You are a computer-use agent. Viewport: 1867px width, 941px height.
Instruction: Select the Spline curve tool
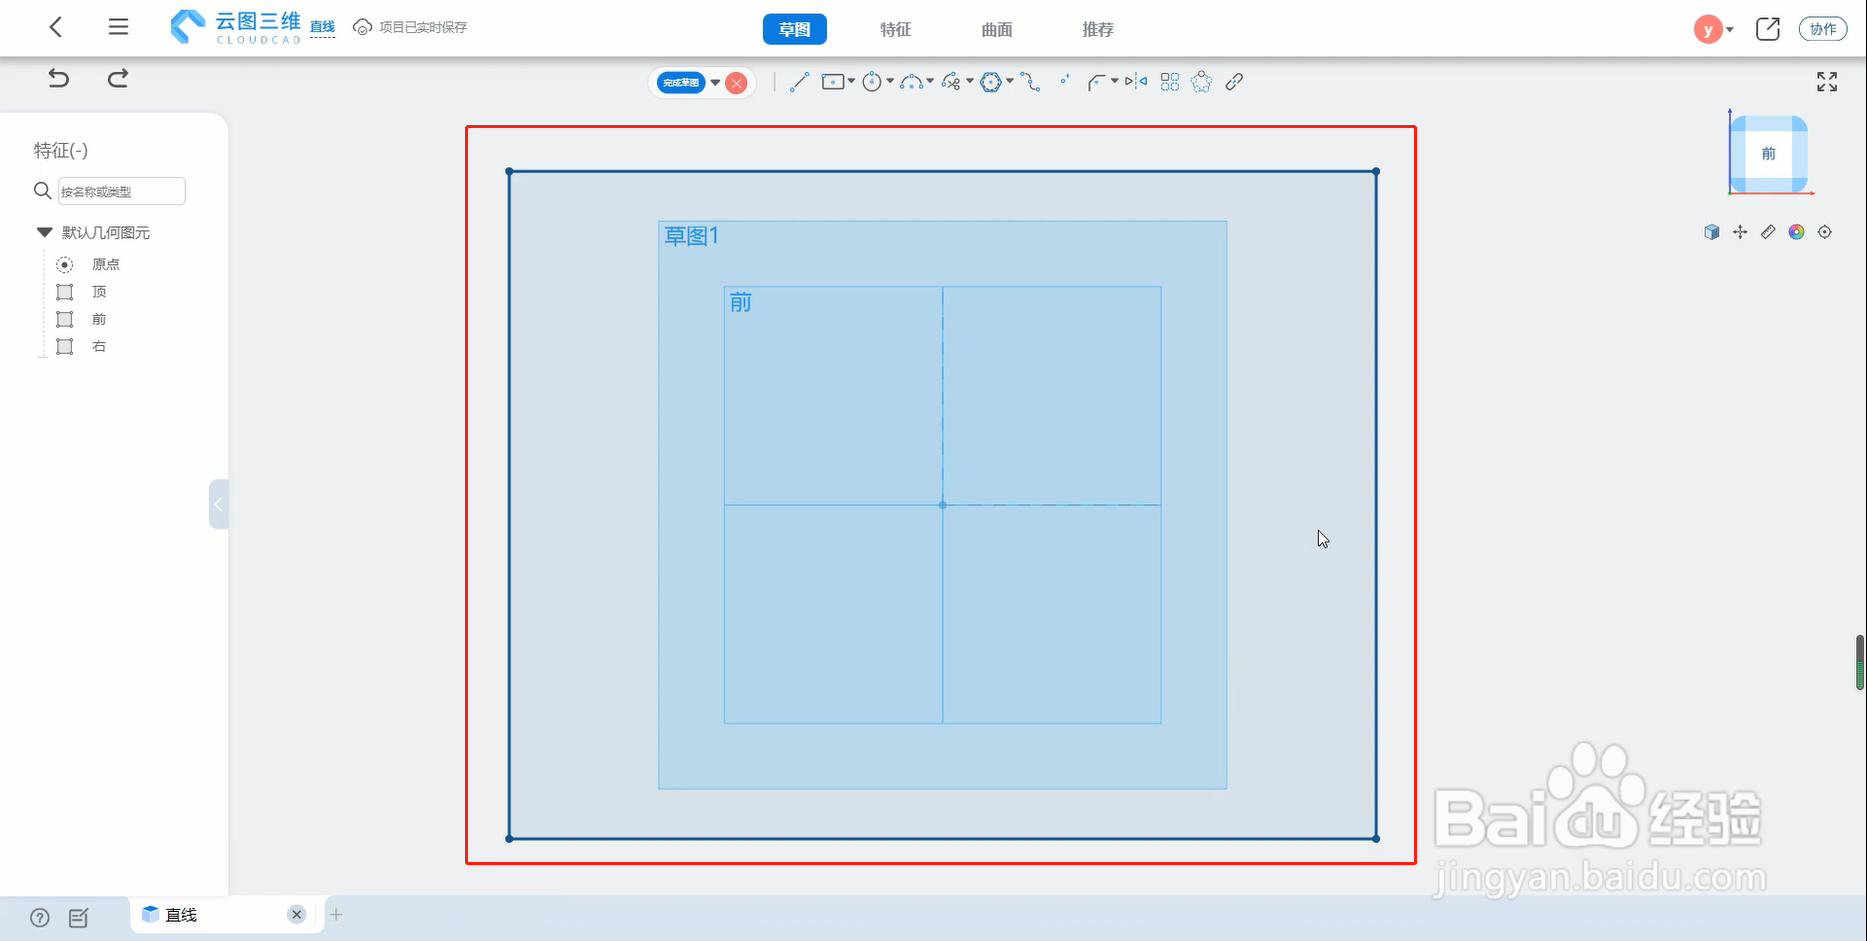coord(1031,82)
